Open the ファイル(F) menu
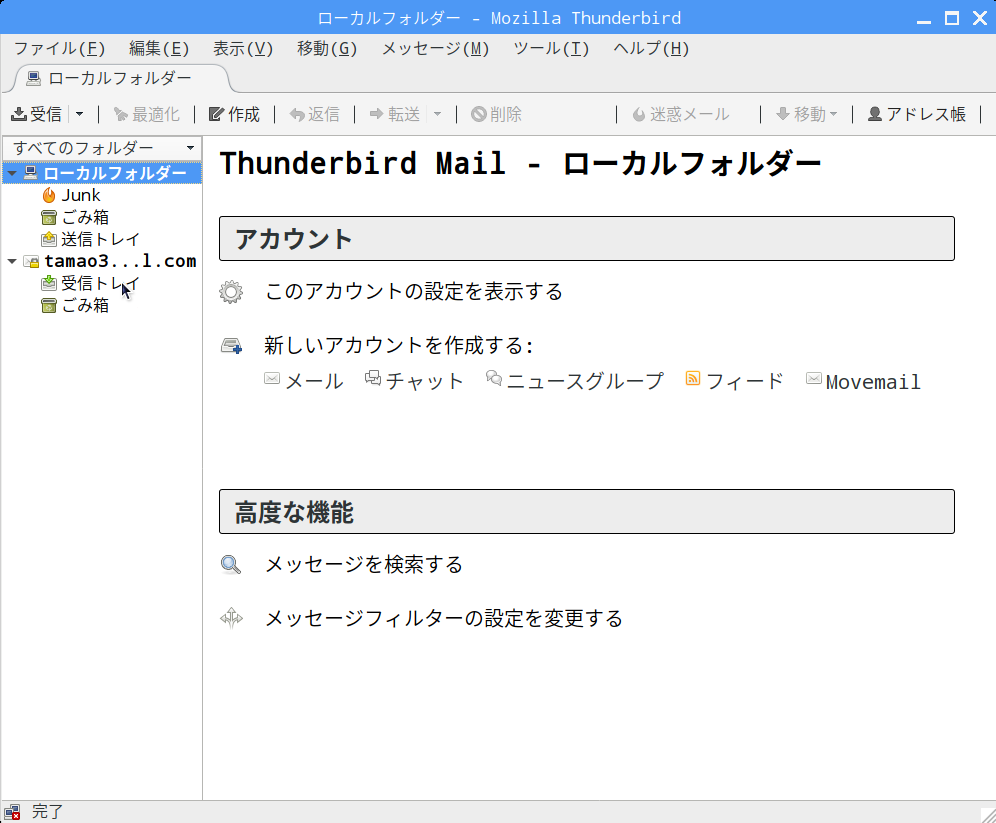The image size is (996, 823). 59,49
